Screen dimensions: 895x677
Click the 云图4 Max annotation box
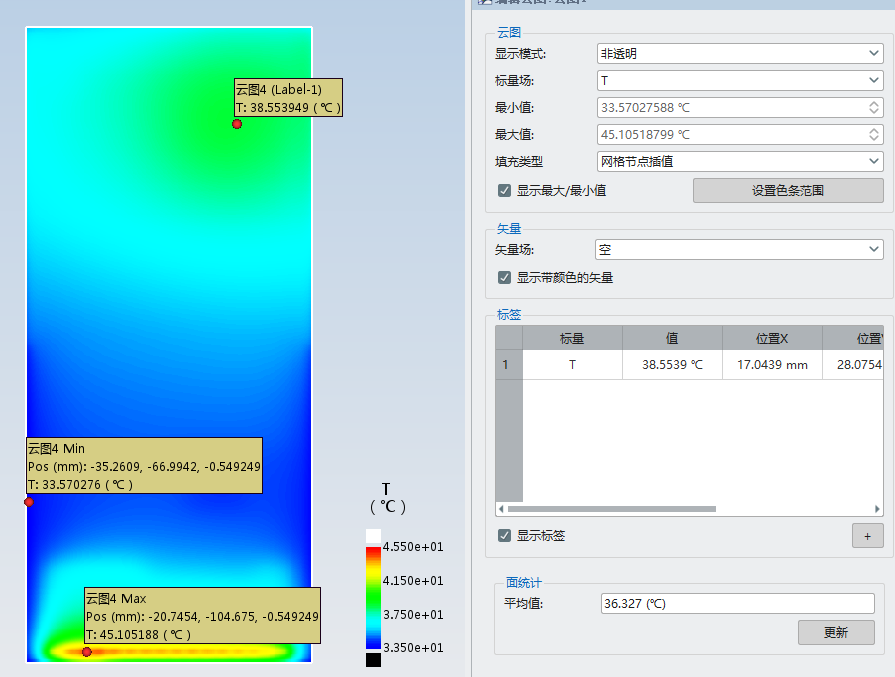(202, 615)
